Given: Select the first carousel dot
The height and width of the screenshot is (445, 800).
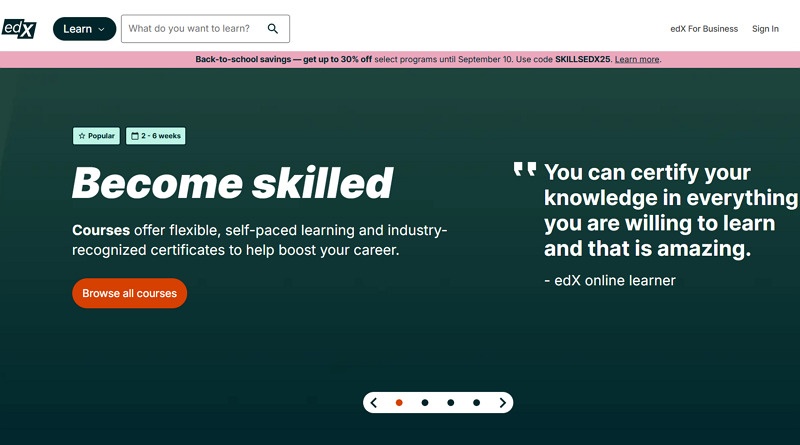Looking at the screenshot, I should tap(399, 403).
